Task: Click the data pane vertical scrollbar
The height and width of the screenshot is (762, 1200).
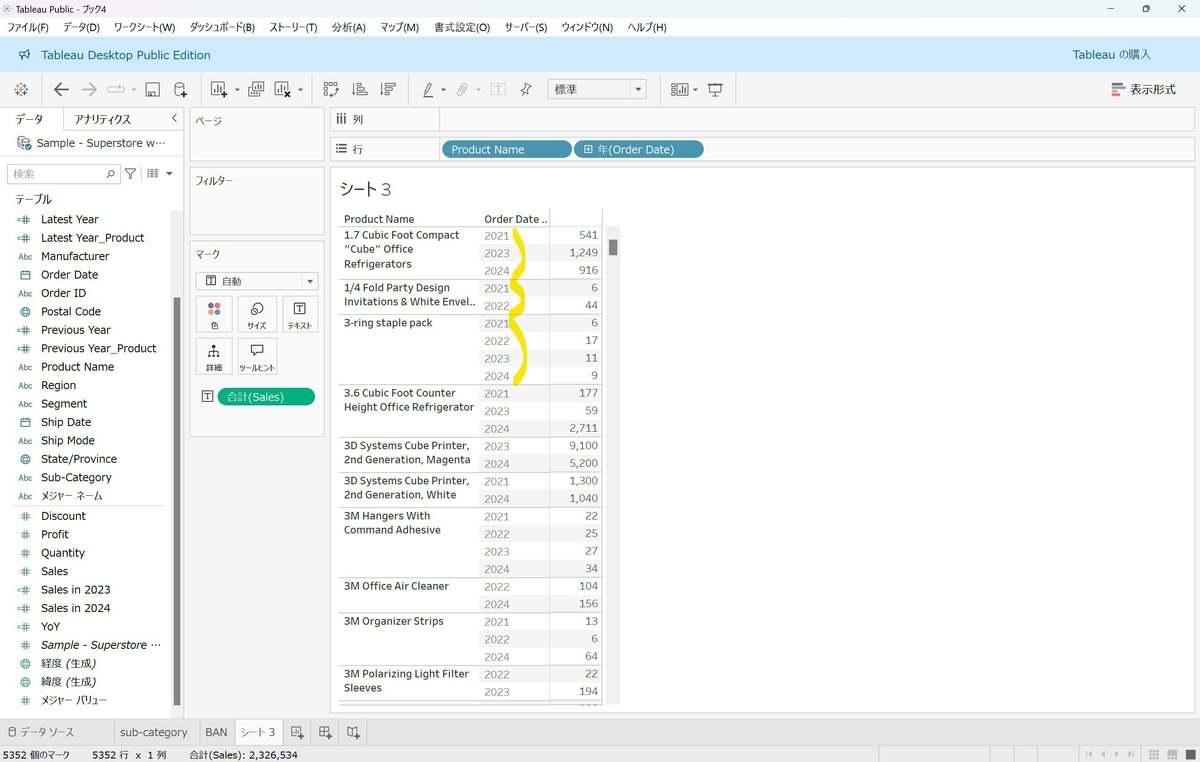Action: [177, 502]
